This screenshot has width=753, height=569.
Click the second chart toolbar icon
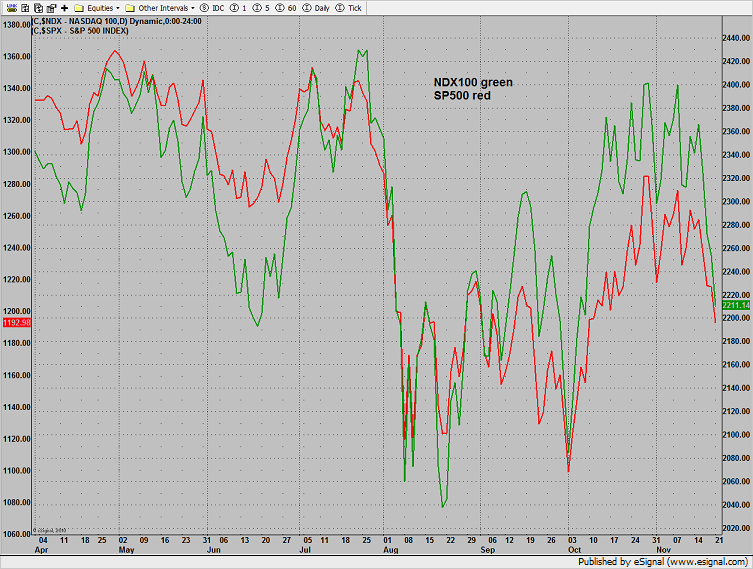click(22, 7)
